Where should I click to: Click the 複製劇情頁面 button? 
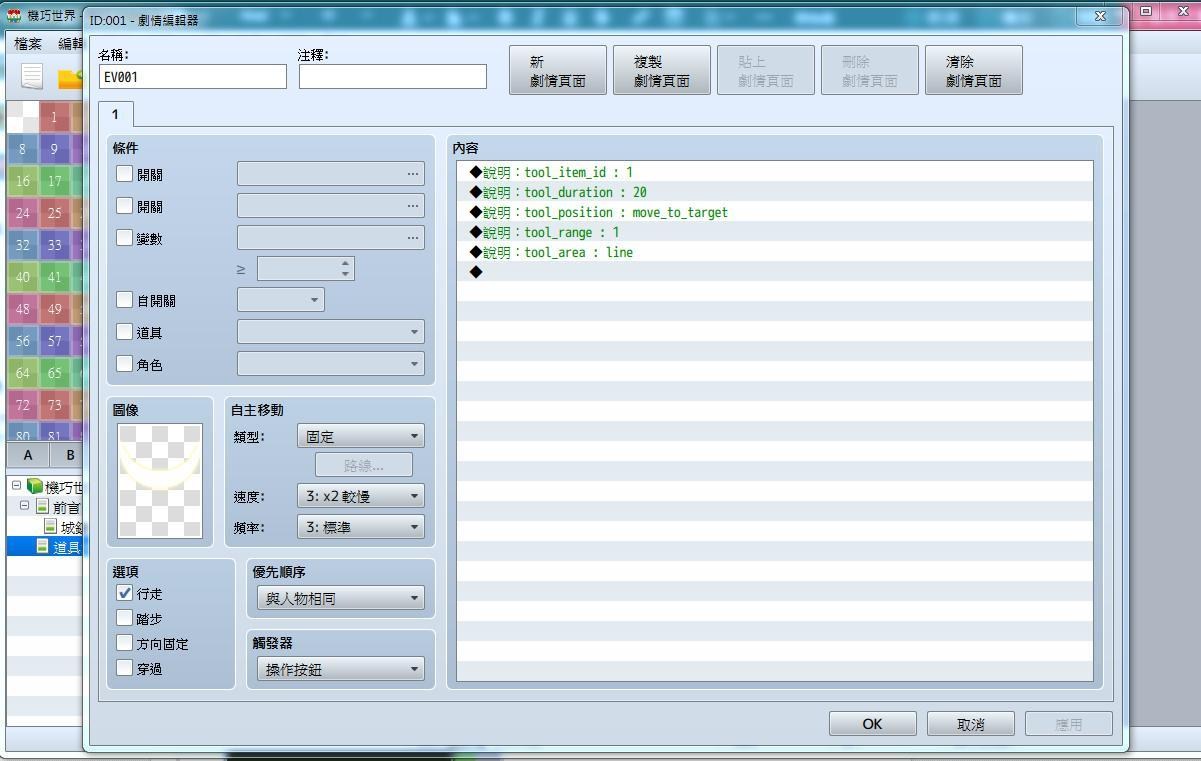(x=662, y=70)
